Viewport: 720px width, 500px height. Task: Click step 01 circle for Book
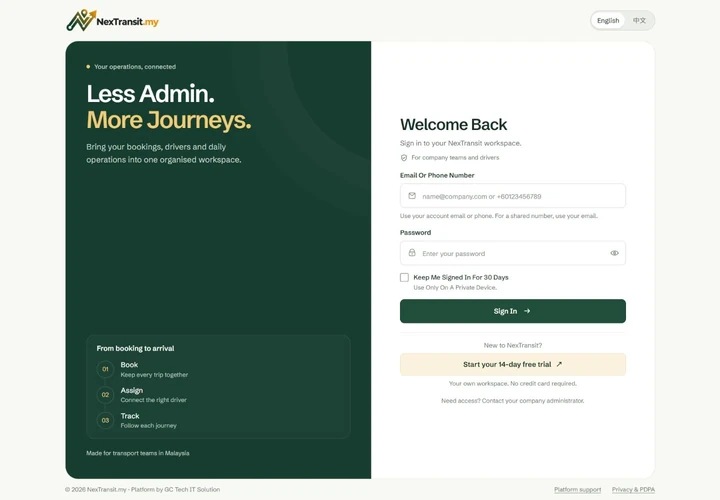click(105, 369)
